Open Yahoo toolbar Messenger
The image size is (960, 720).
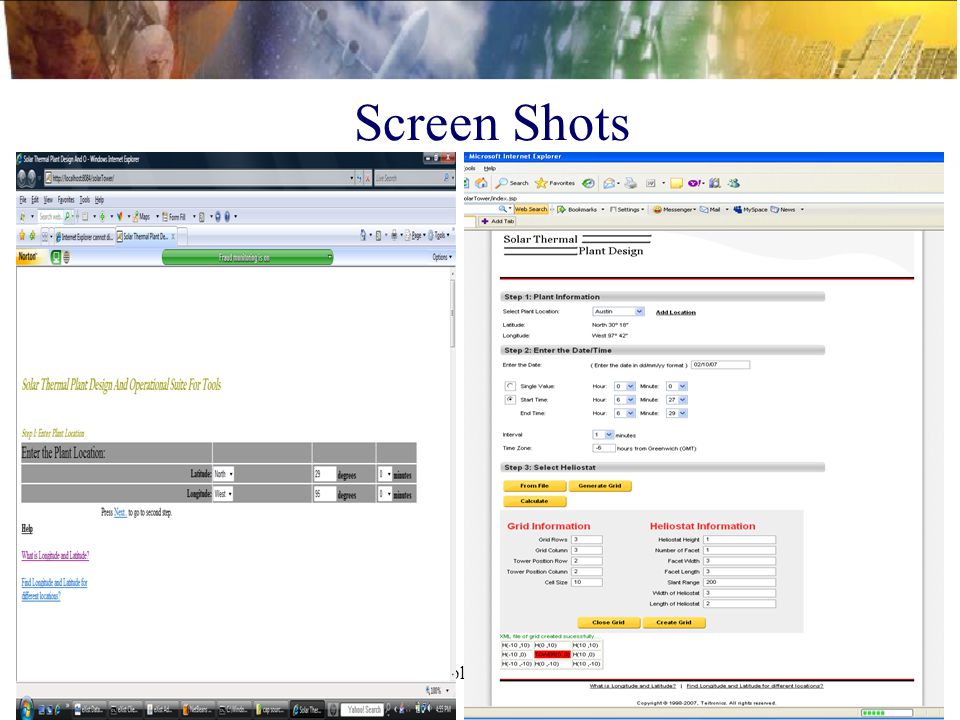(x=674, y=209)
